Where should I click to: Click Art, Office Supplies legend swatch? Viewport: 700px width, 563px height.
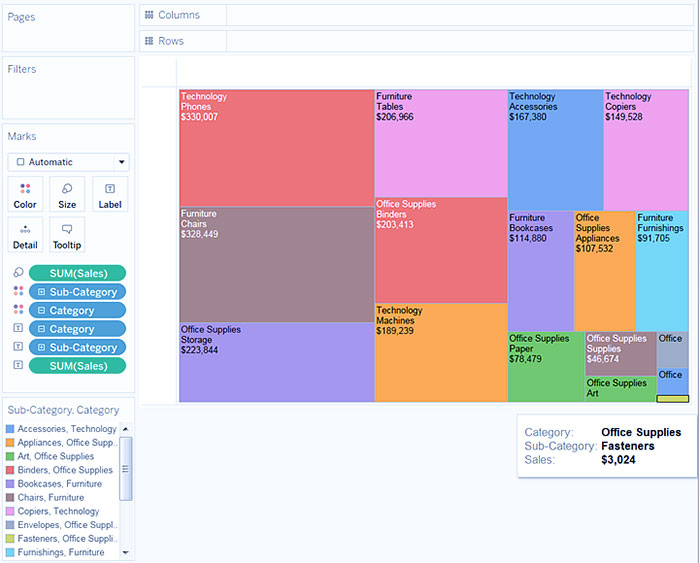click(10, 456)
